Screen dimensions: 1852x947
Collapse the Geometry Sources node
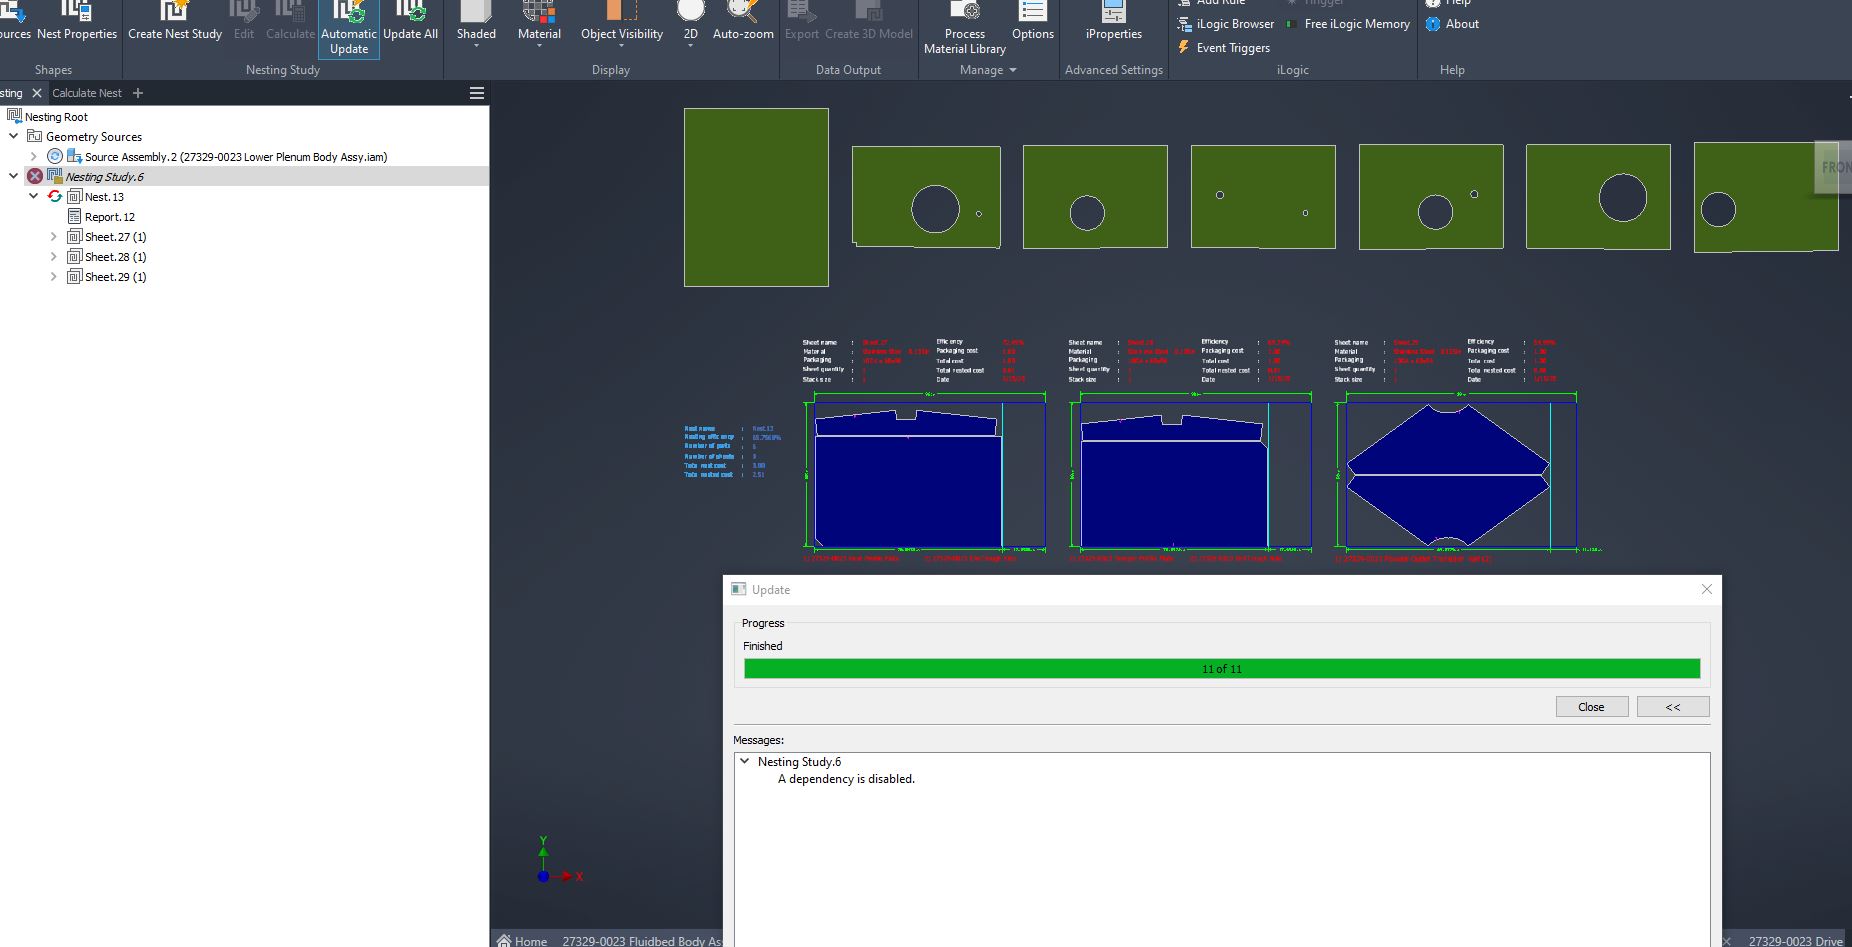(x=14, y=137)
